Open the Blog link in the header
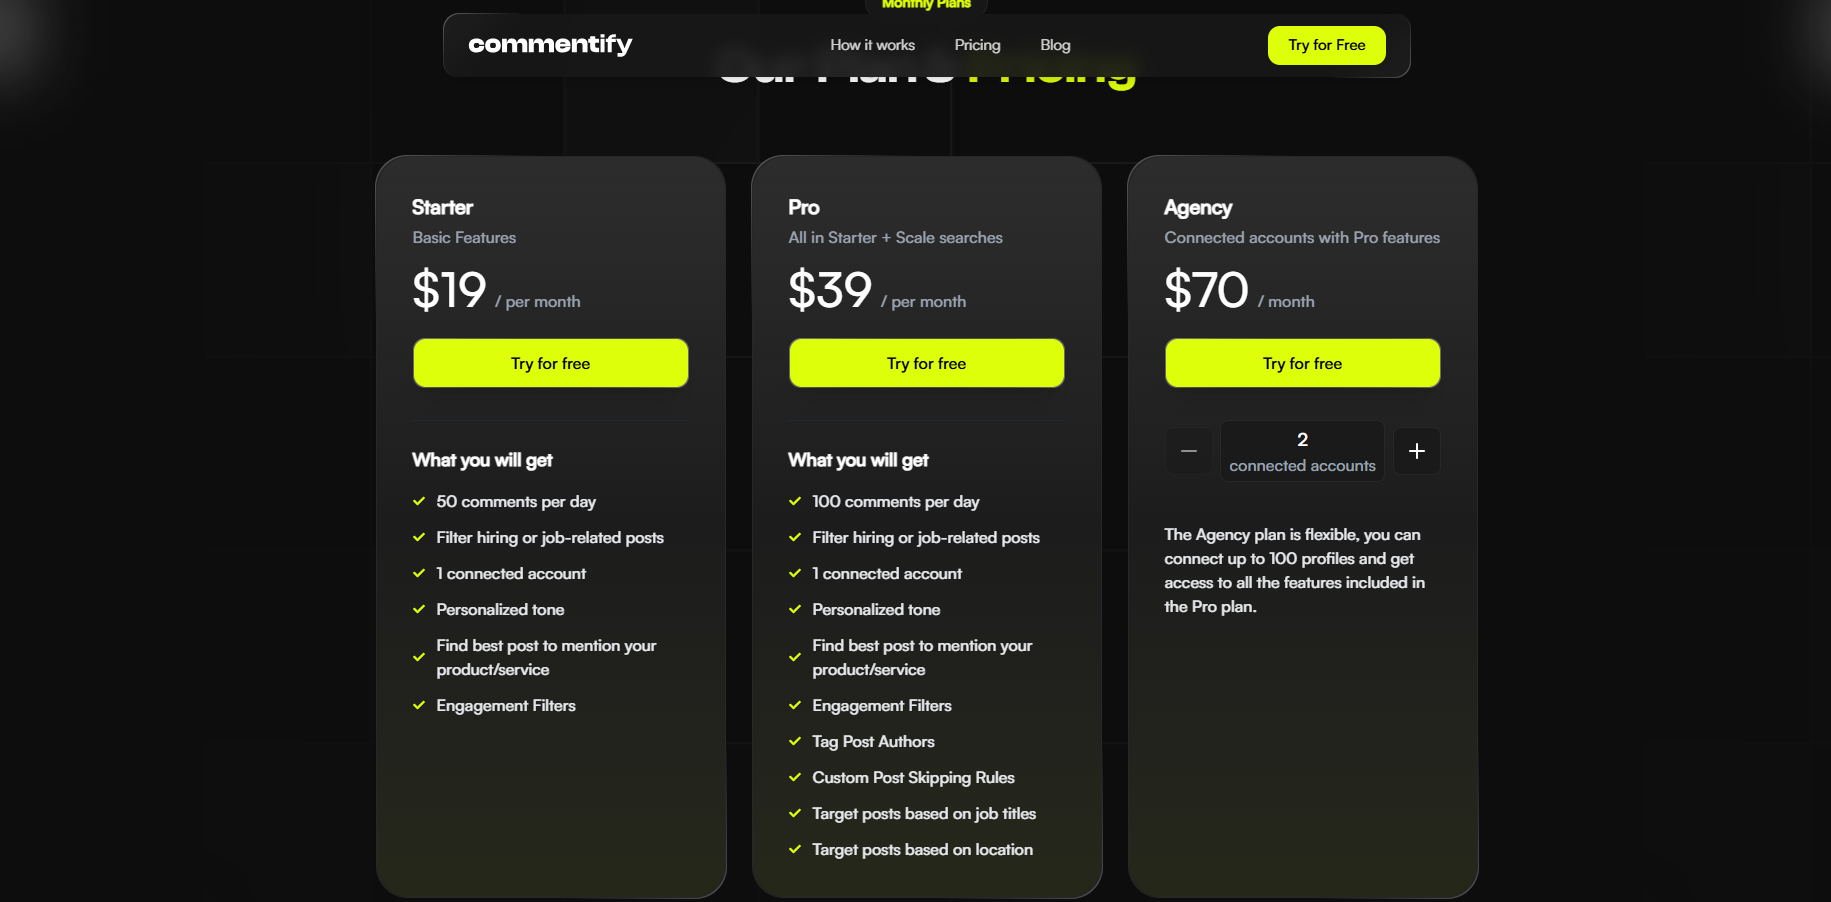This screenshot has height=902, width=1831. coord(1055,45)
